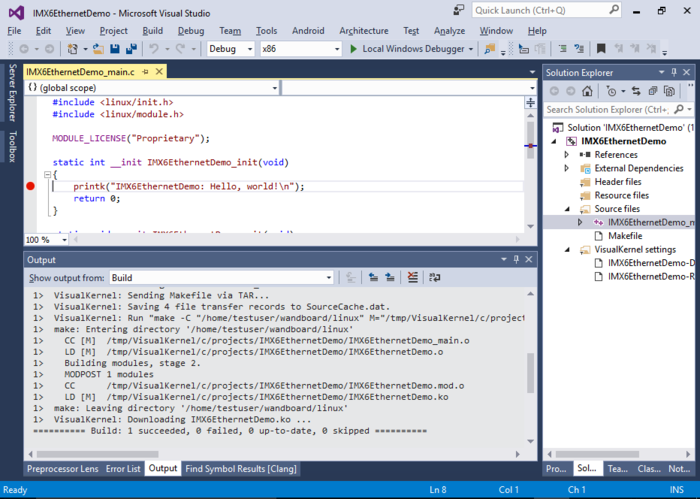Open the Analyze menu
The height and width of the screenshot is (499, 700).
(449, 31)
